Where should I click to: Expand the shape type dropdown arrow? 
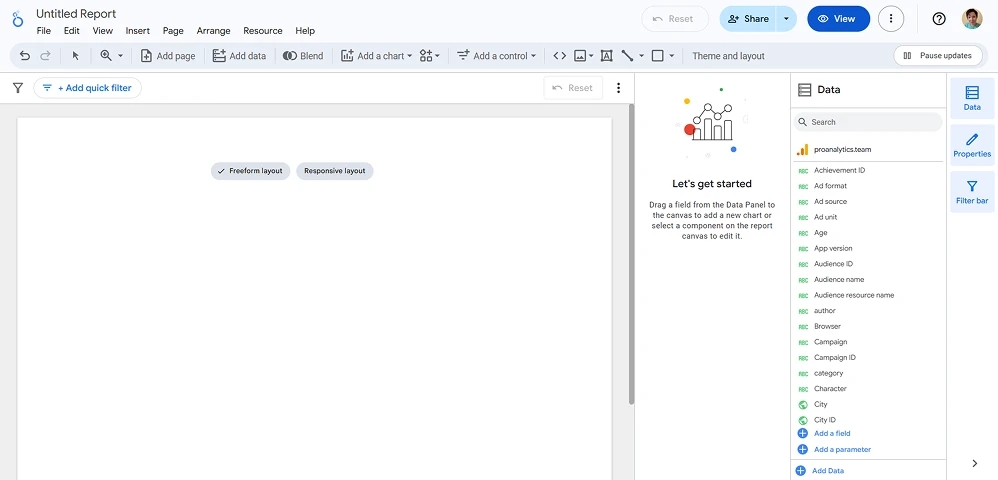671,56
